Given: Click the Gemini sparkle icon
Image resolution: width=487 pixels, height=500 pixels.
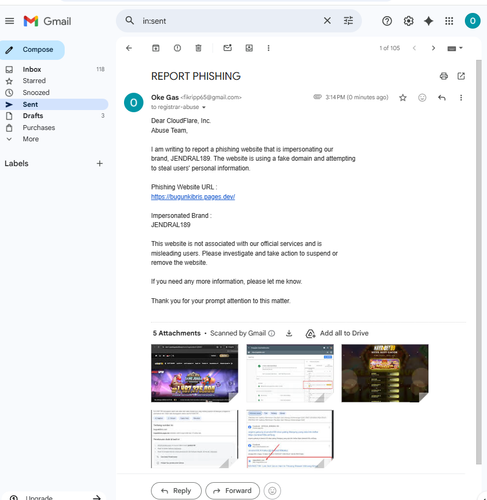Looking at the screenshot, I should click(x=428, y=21).
